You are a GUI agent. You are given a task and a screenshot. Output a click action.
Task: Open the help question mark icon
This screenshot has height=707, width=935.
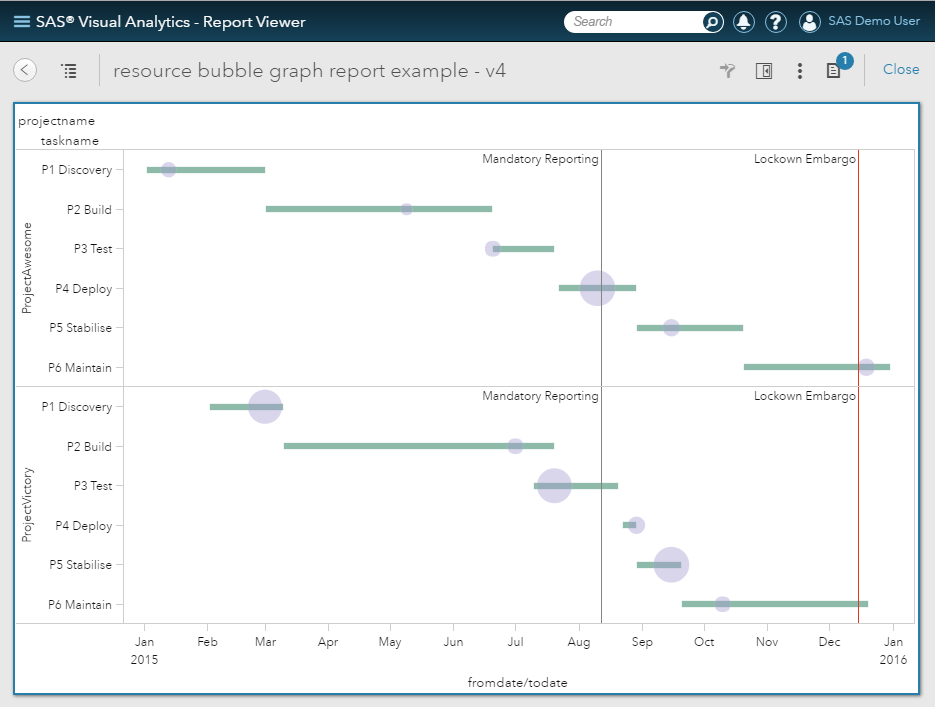(x=776, y=21)
